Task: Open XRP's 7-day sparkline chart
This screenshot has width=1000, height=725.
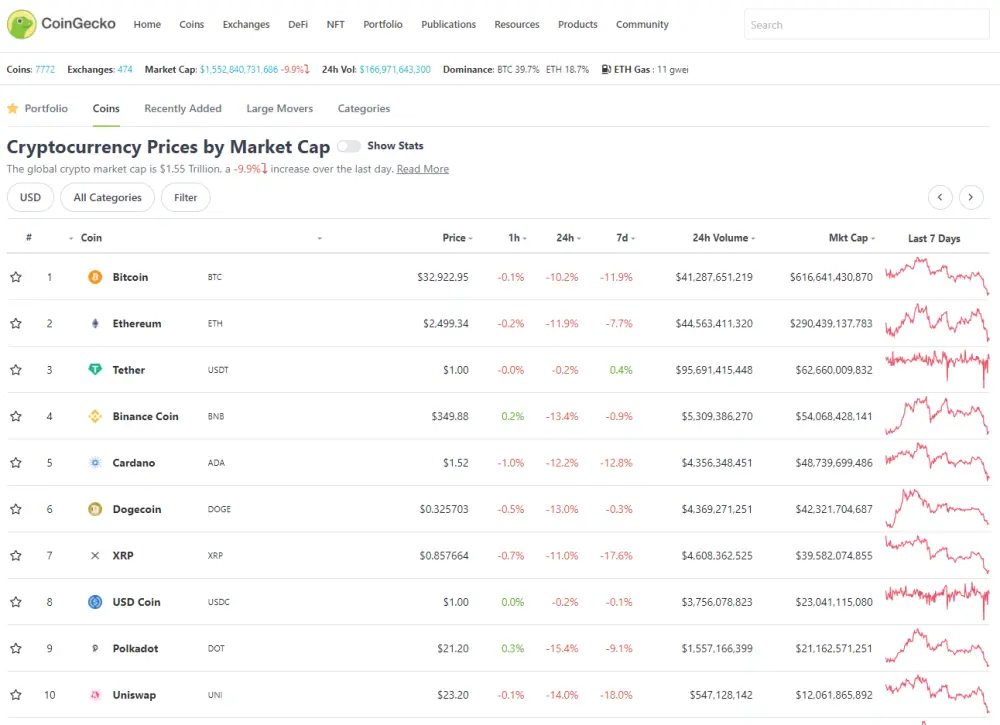Action: (937, 555)
